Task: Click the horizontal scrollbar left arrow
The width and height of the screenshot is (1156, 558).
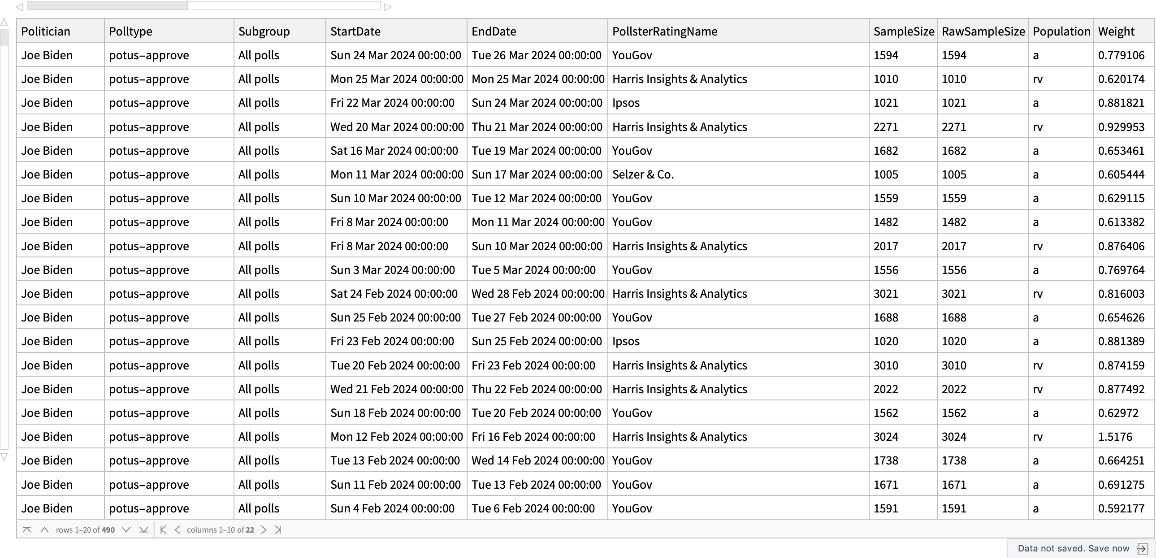Action: (18, 6)
